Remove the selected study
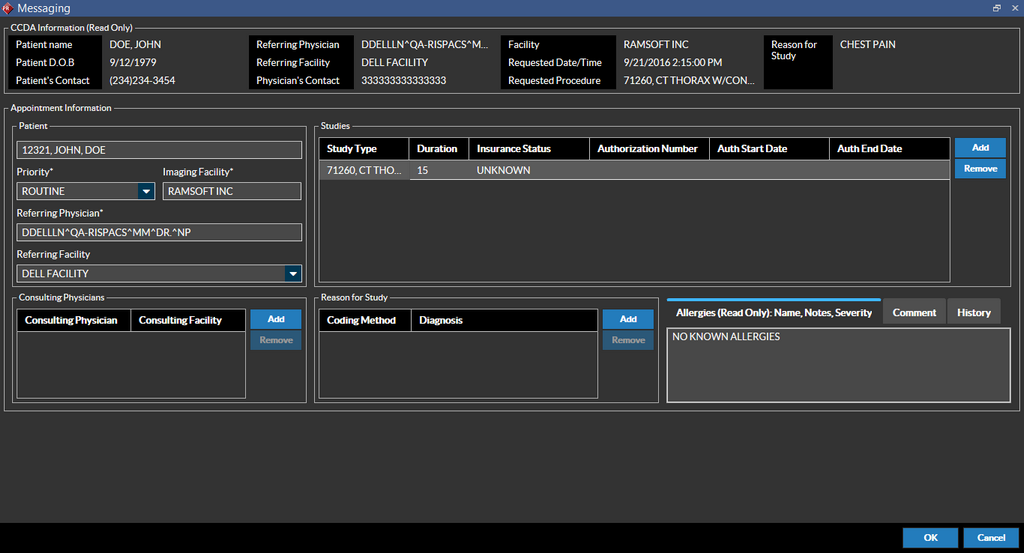Screen dimensions: 1024x553 click(980, 169)
